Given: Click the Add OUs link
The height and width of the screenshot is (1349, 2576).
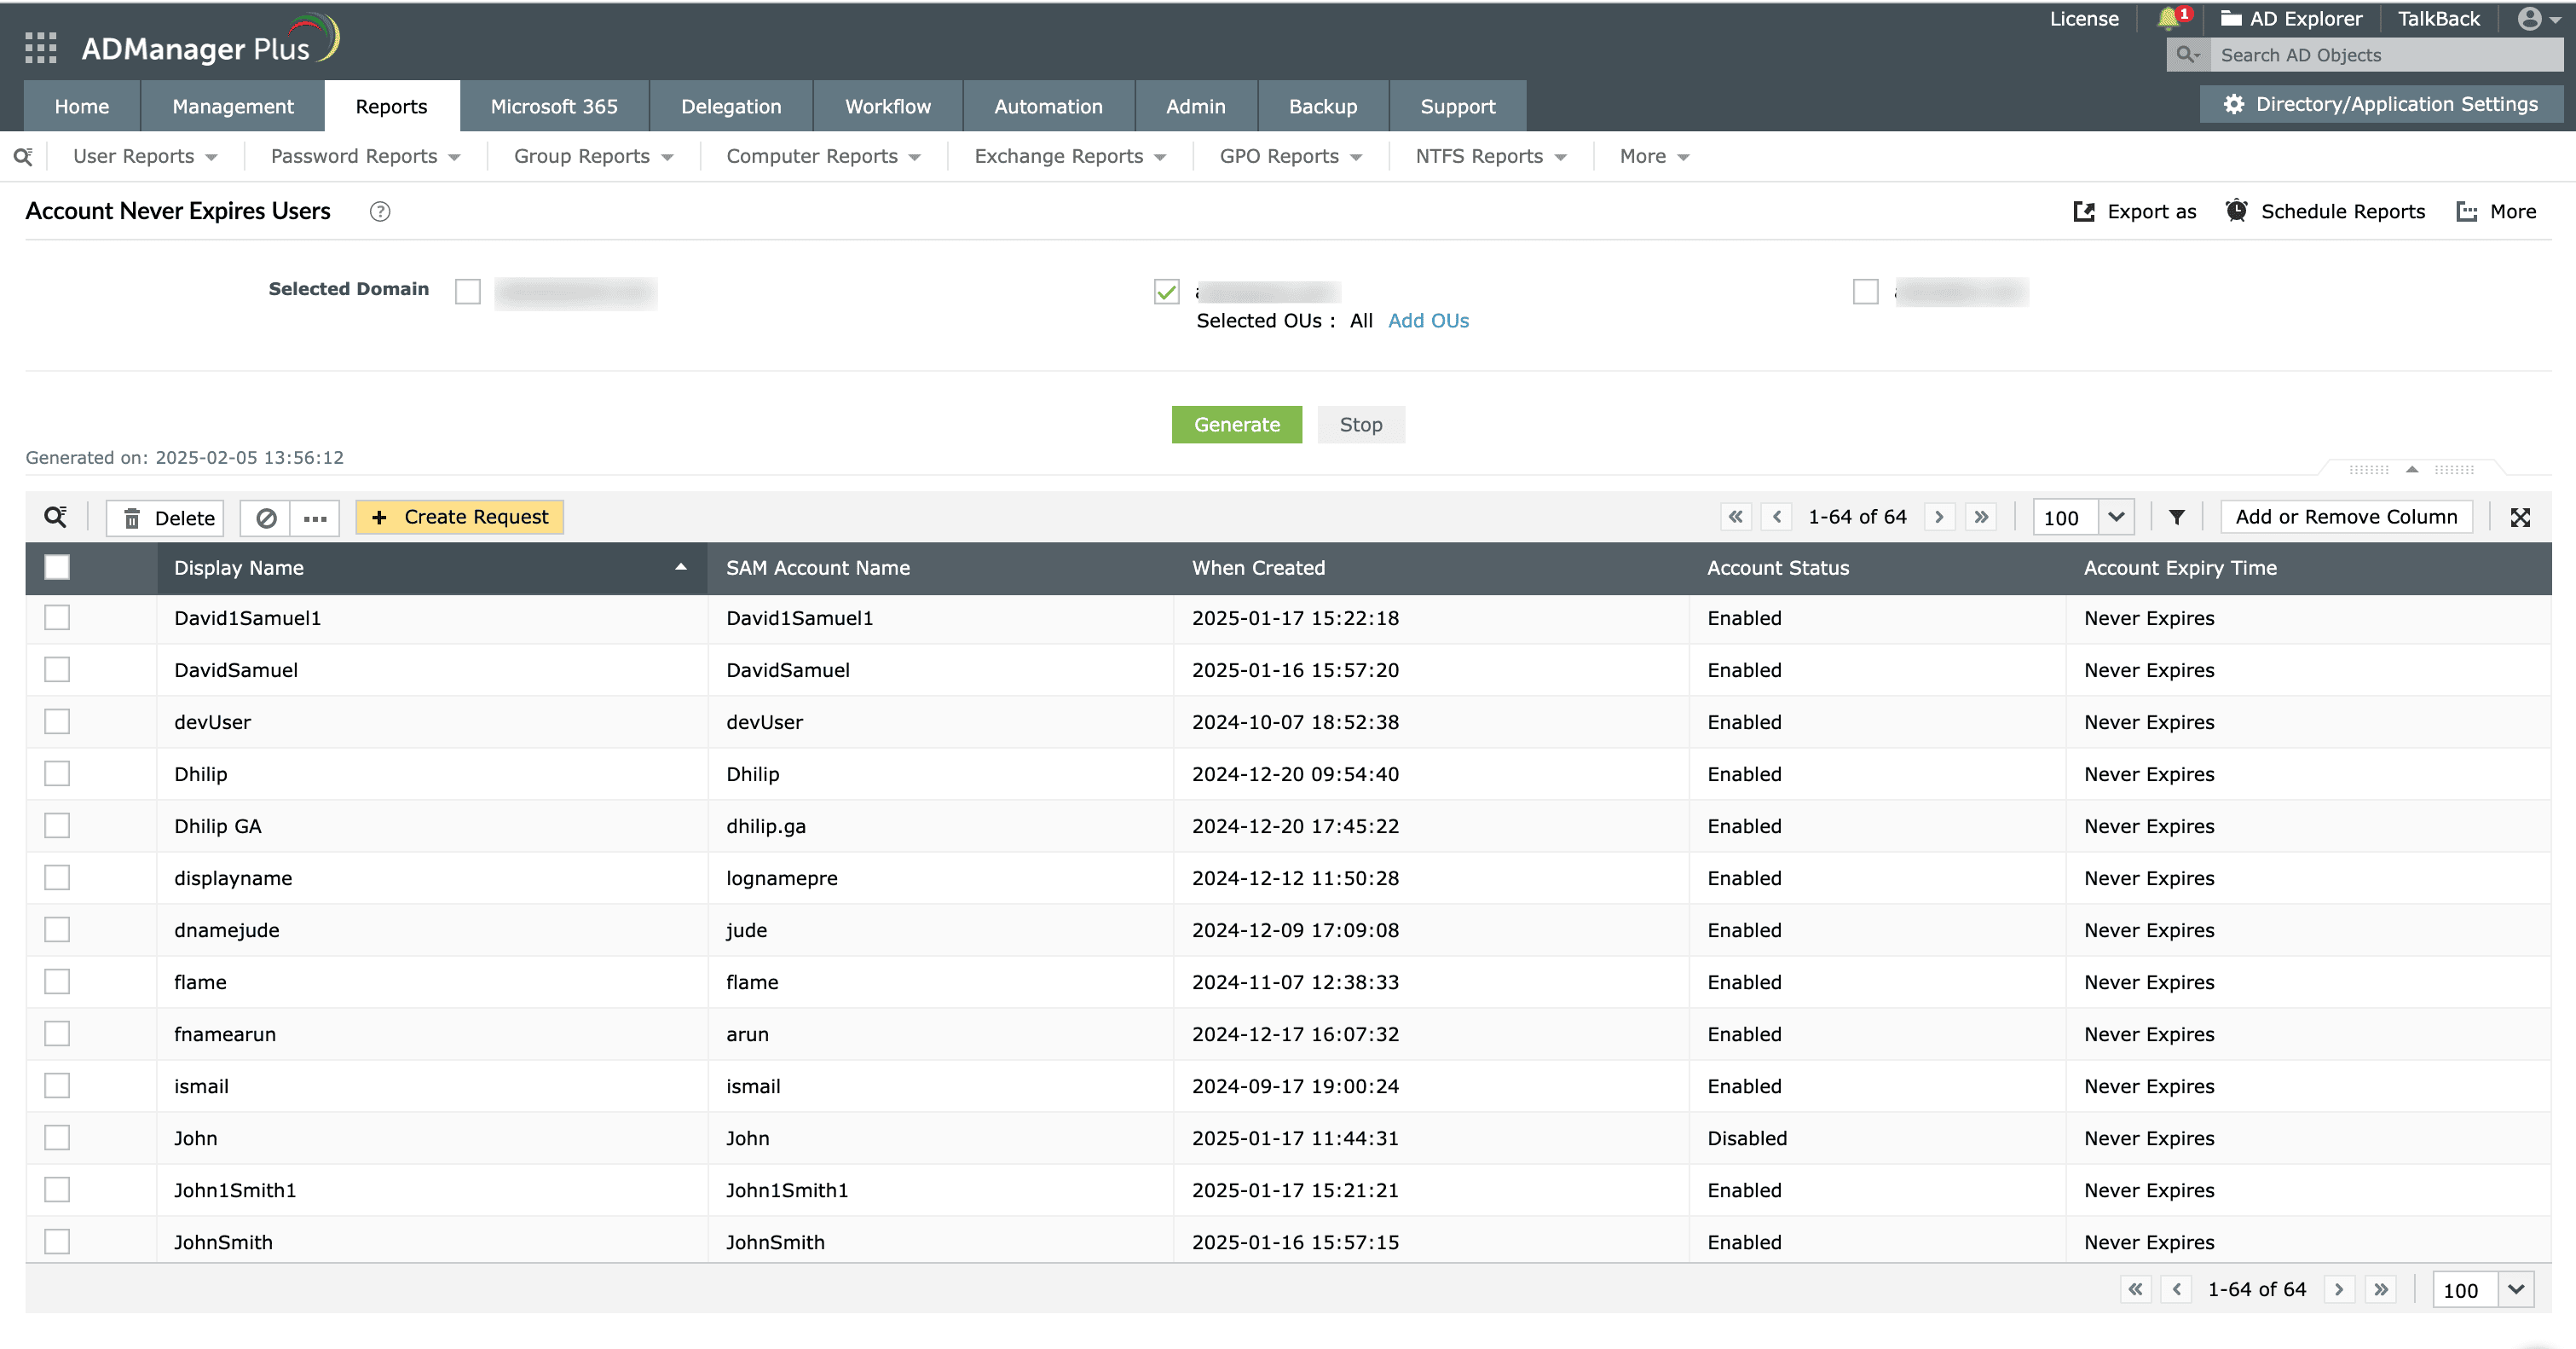Looking at the screenshot, I should click(1428, 321).
